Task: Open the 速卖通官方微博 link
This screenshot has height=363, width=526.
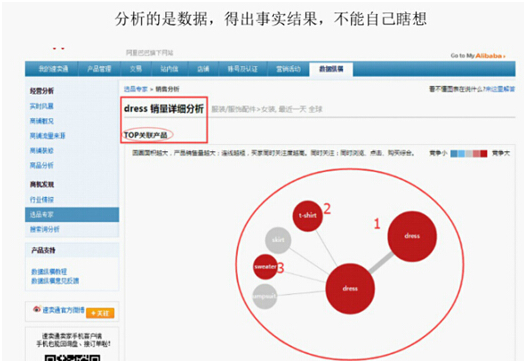Action: point(63,310)
